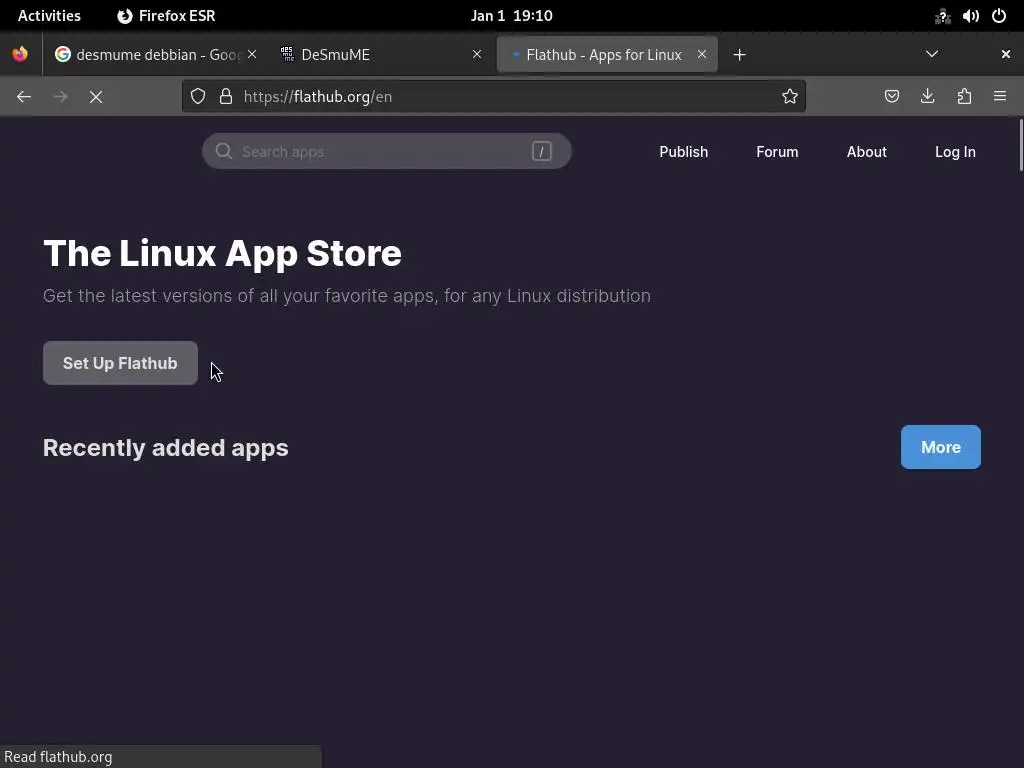Click the browser back arrow
This screenshot has height=768, width=1024.
[24, 97]
